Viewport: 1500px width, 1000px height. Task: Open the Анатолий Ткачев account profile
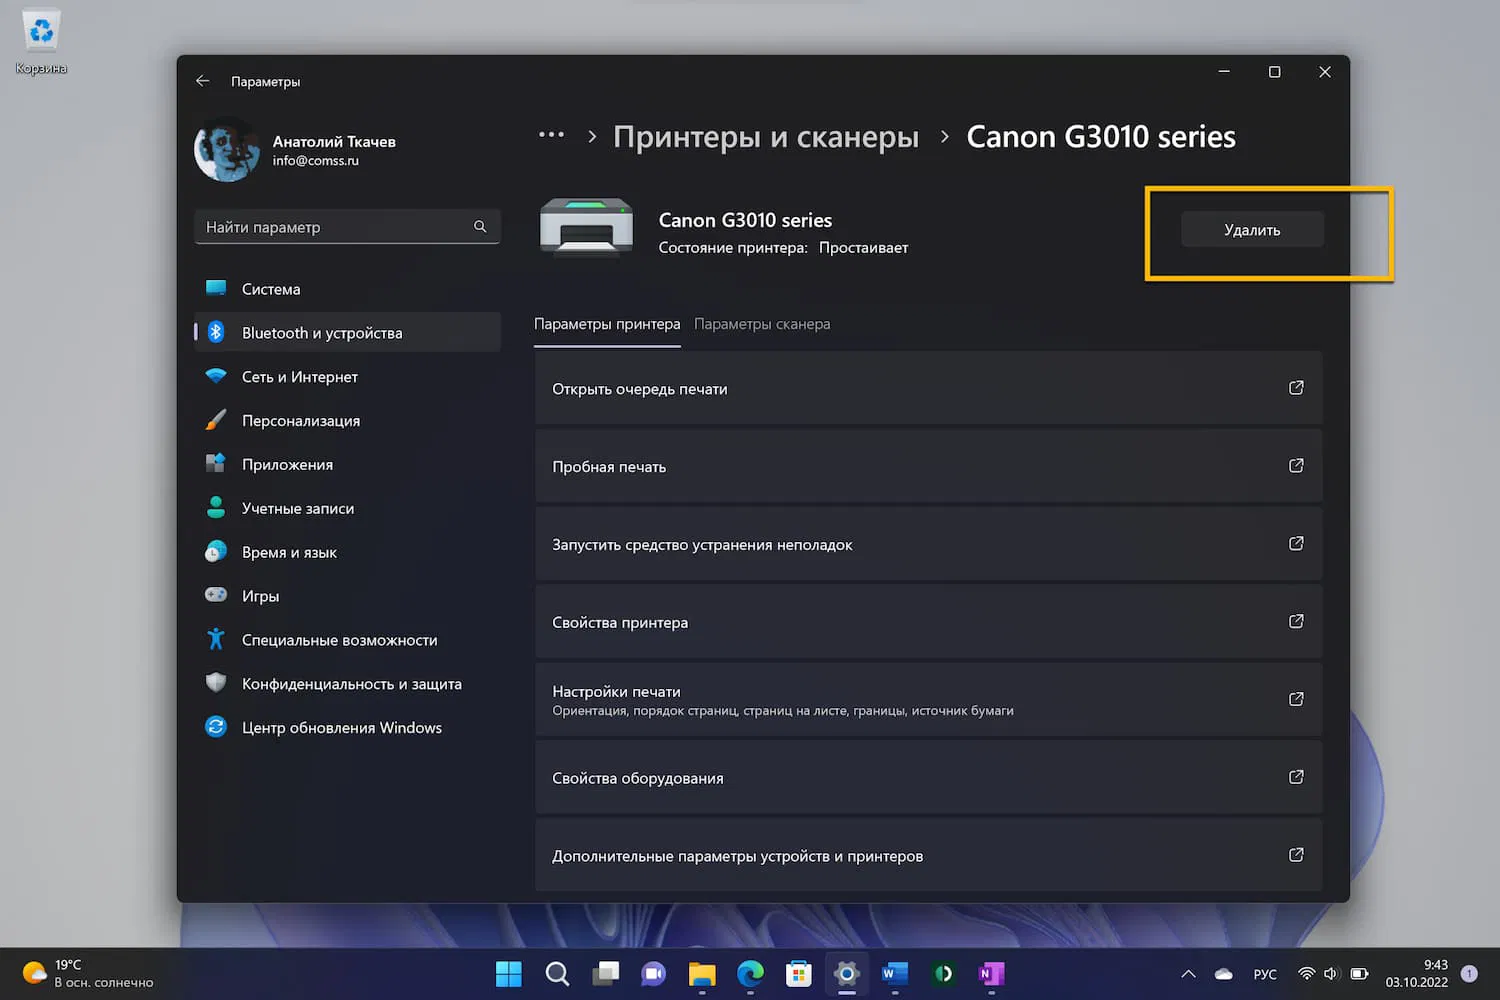pos(296,150)
